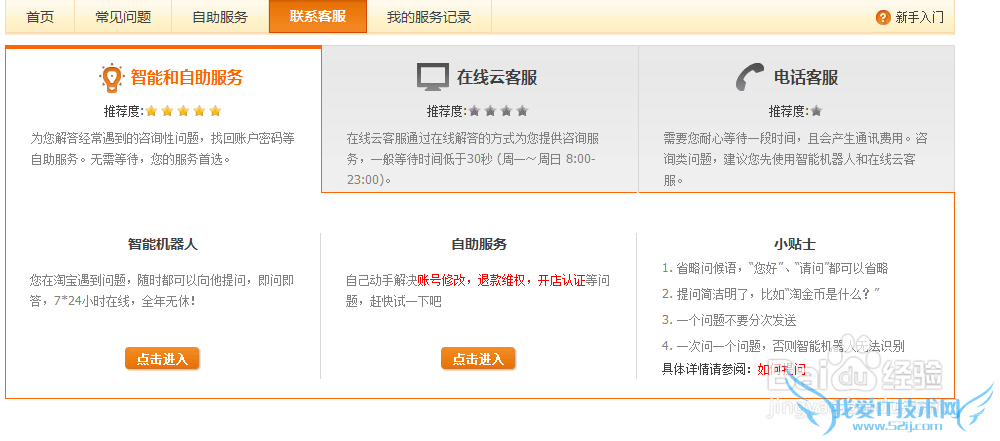Click tip 2 about 提问简洁明了
This screenshot has height=441, width=1000.
[x=771, y=294]
